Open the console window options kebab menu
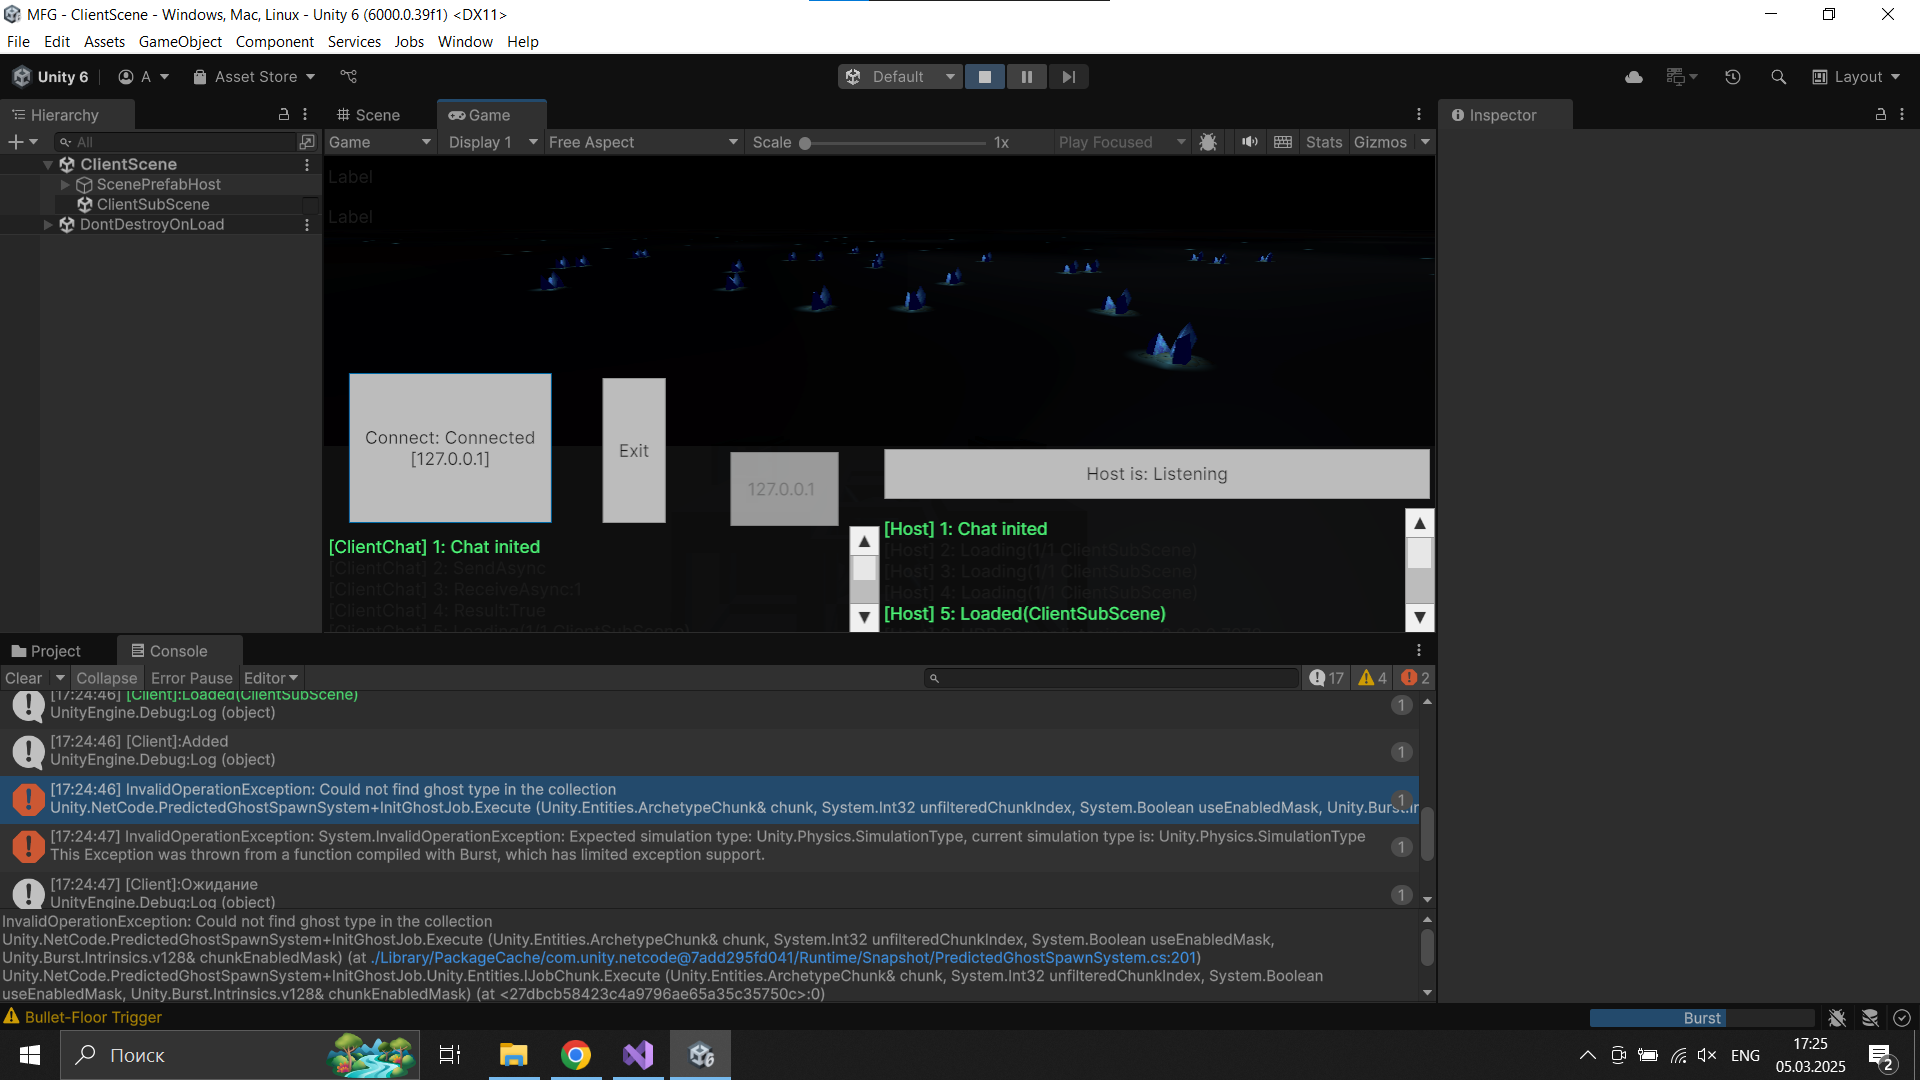Image resolution: width=1920 pixels, height=1080 pixels. point(1418,649)
